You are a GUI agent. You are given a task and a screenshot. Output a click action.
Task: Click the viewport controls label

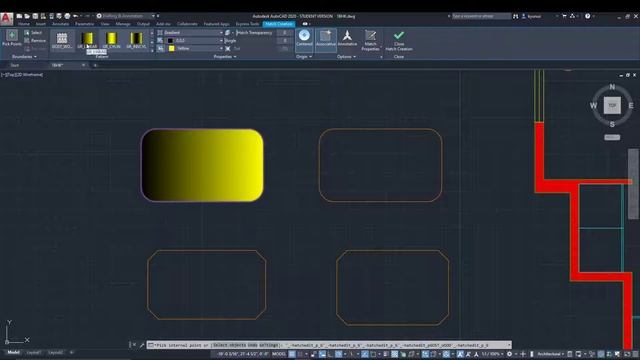coord(22,75)
